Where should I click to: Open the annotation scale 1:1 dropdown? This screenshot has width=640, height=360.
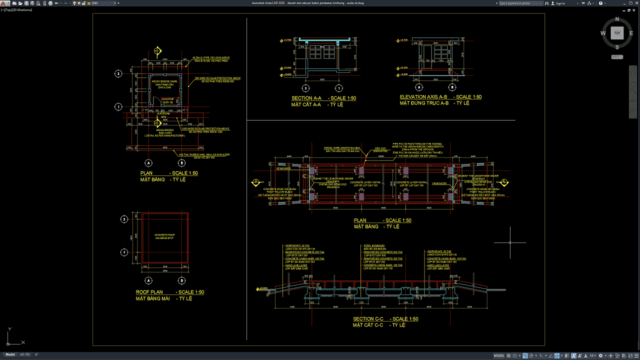[x=593, y=356]
